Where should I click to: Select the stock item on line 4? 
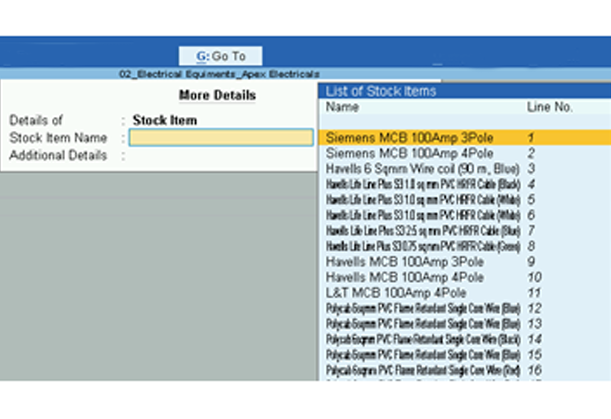coord(464,184)
